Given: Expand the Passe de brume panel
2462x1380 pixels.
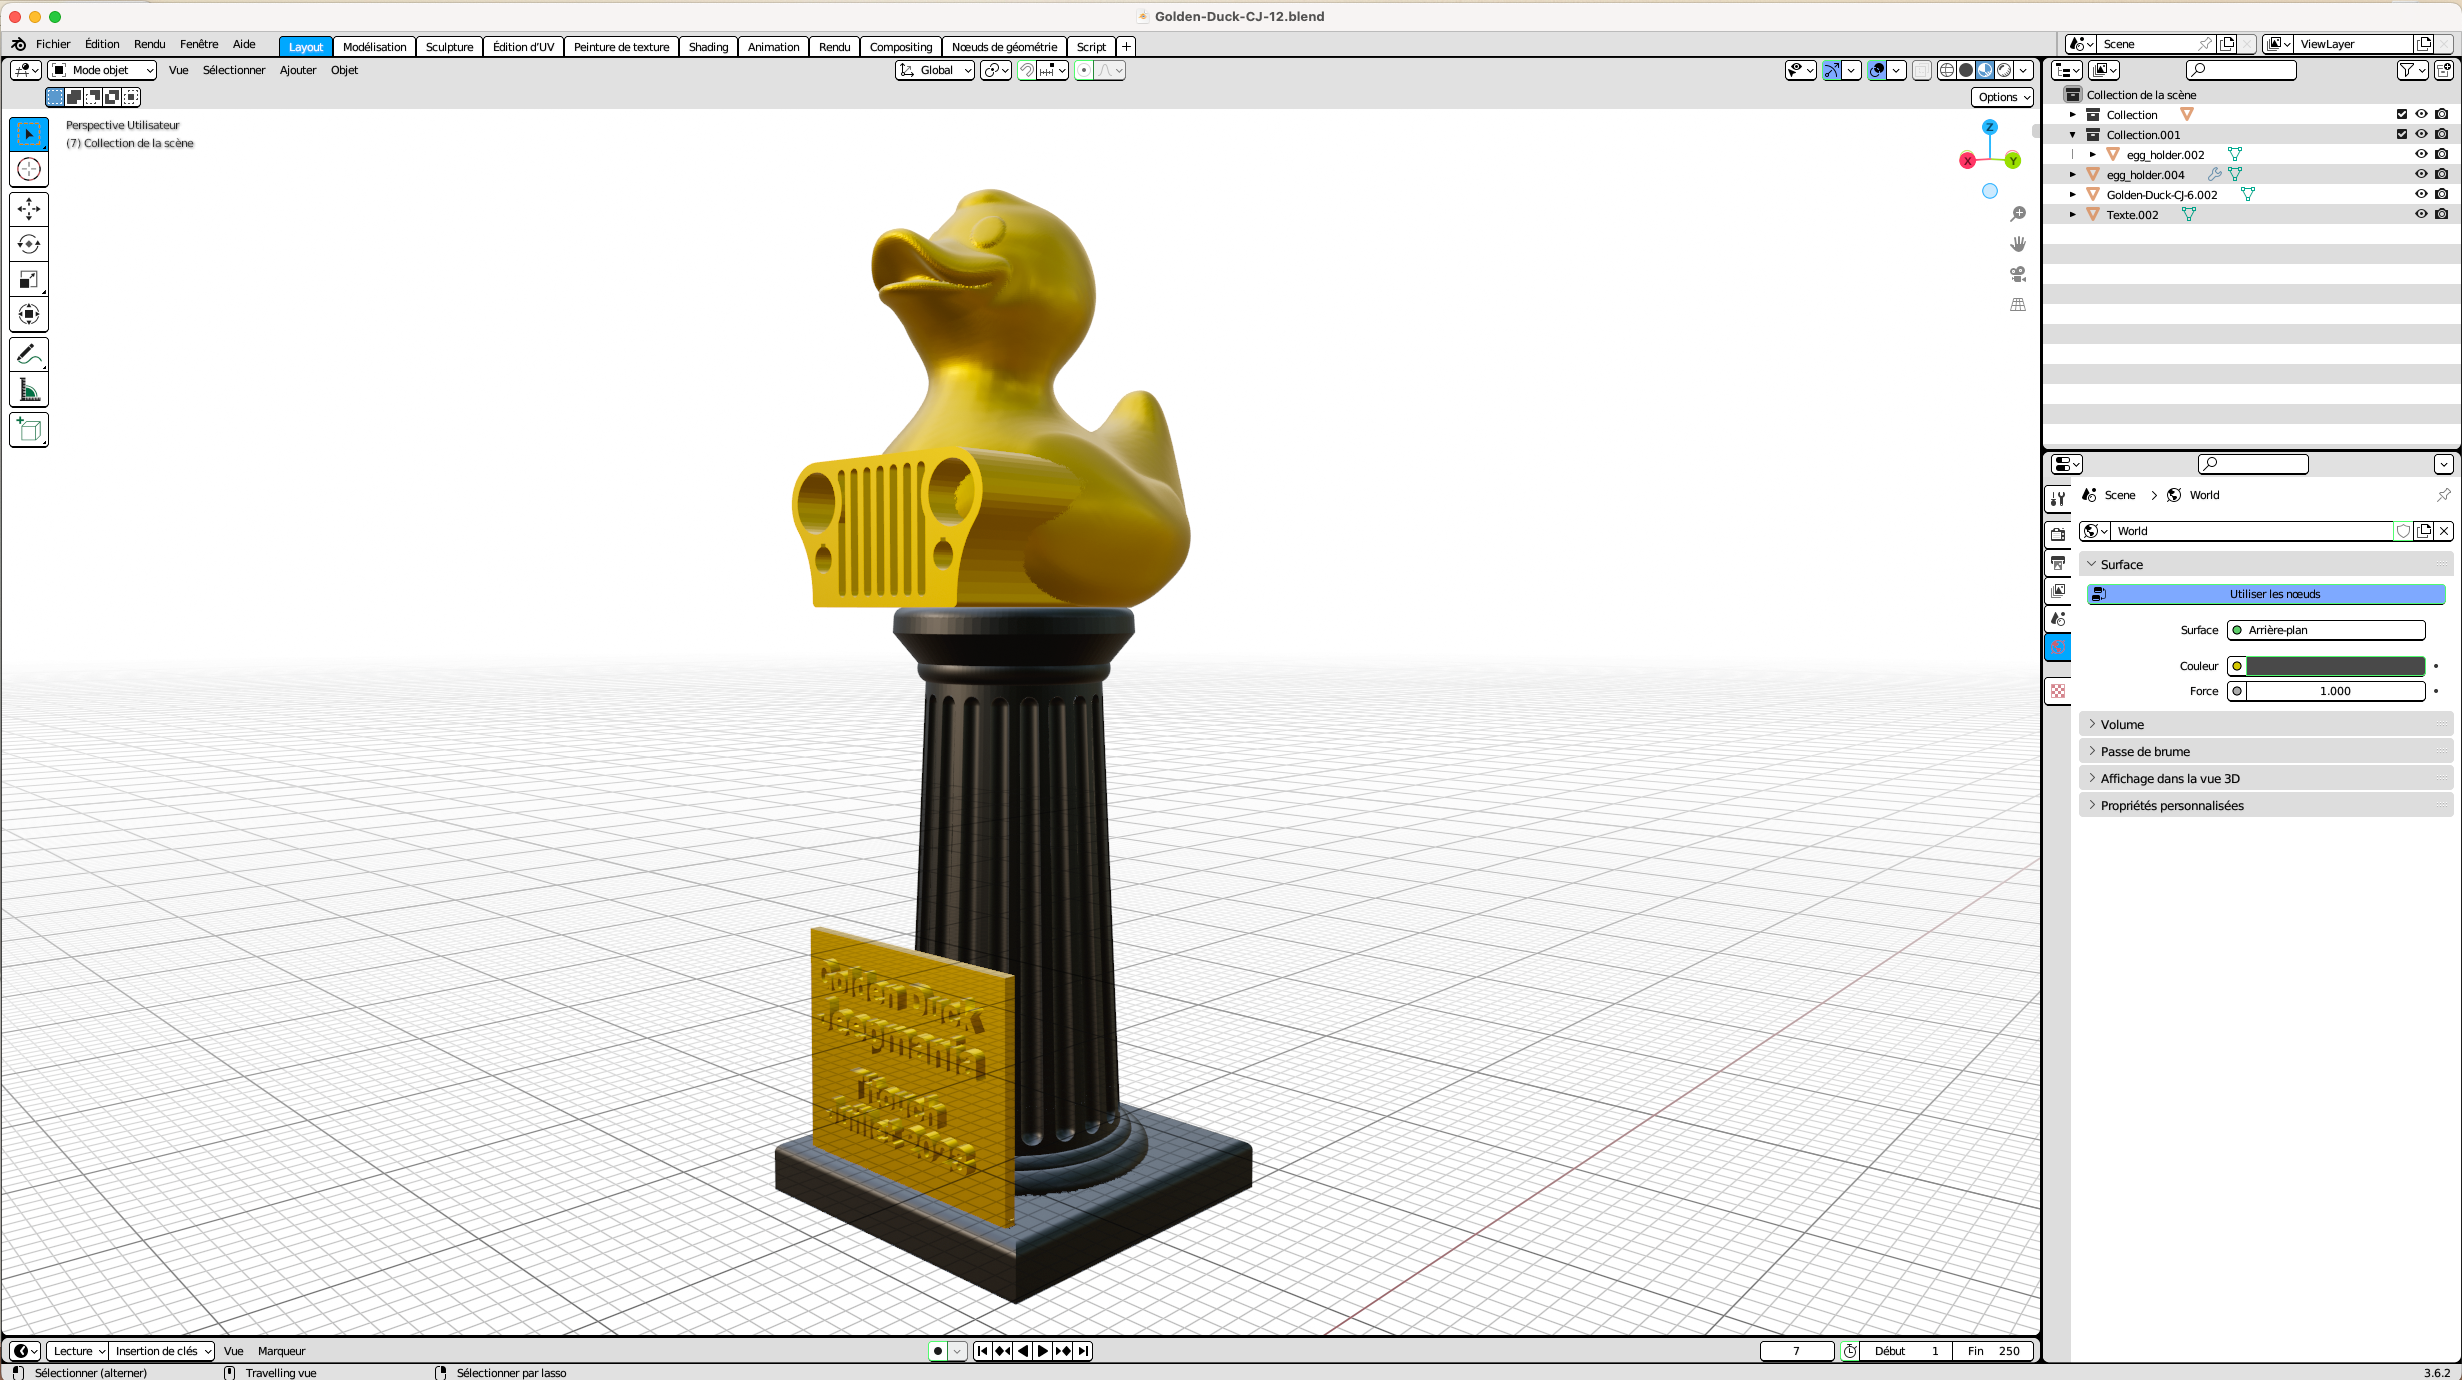Looking at the screenshot, I should (x=2266, y=751).
